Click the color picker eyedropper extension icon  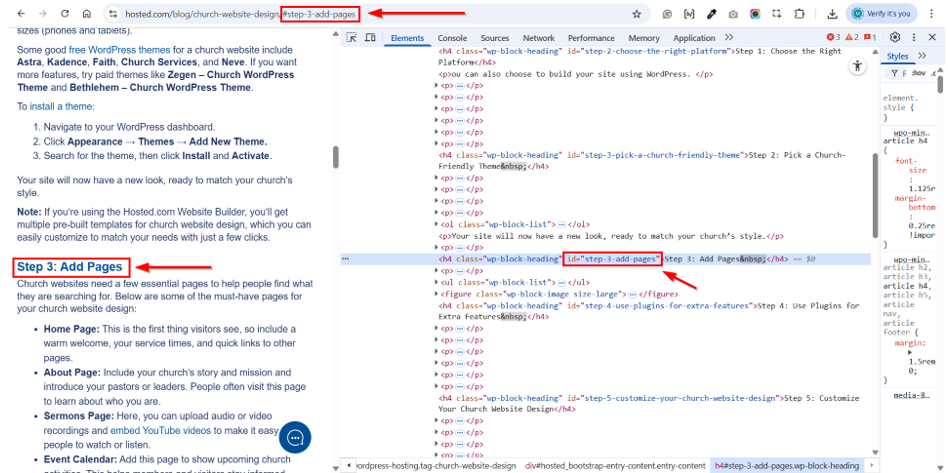[712, 14]
